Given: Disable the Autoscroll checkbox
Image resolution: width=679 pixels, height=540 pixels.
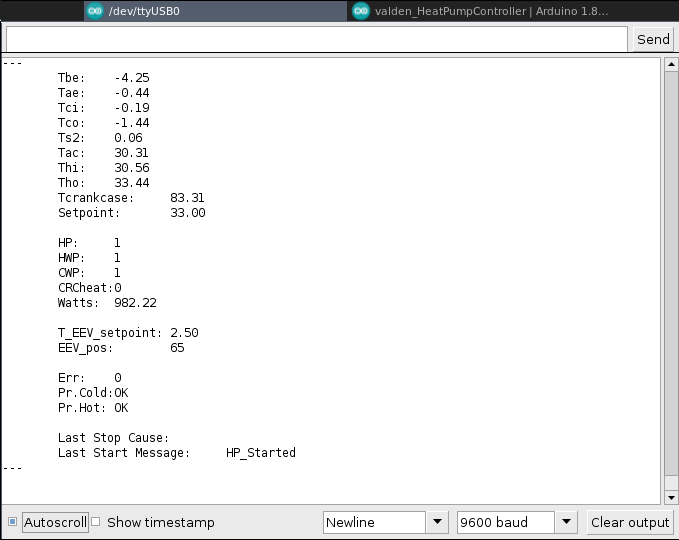Looking at the screenshot, I should coord(12,522).
